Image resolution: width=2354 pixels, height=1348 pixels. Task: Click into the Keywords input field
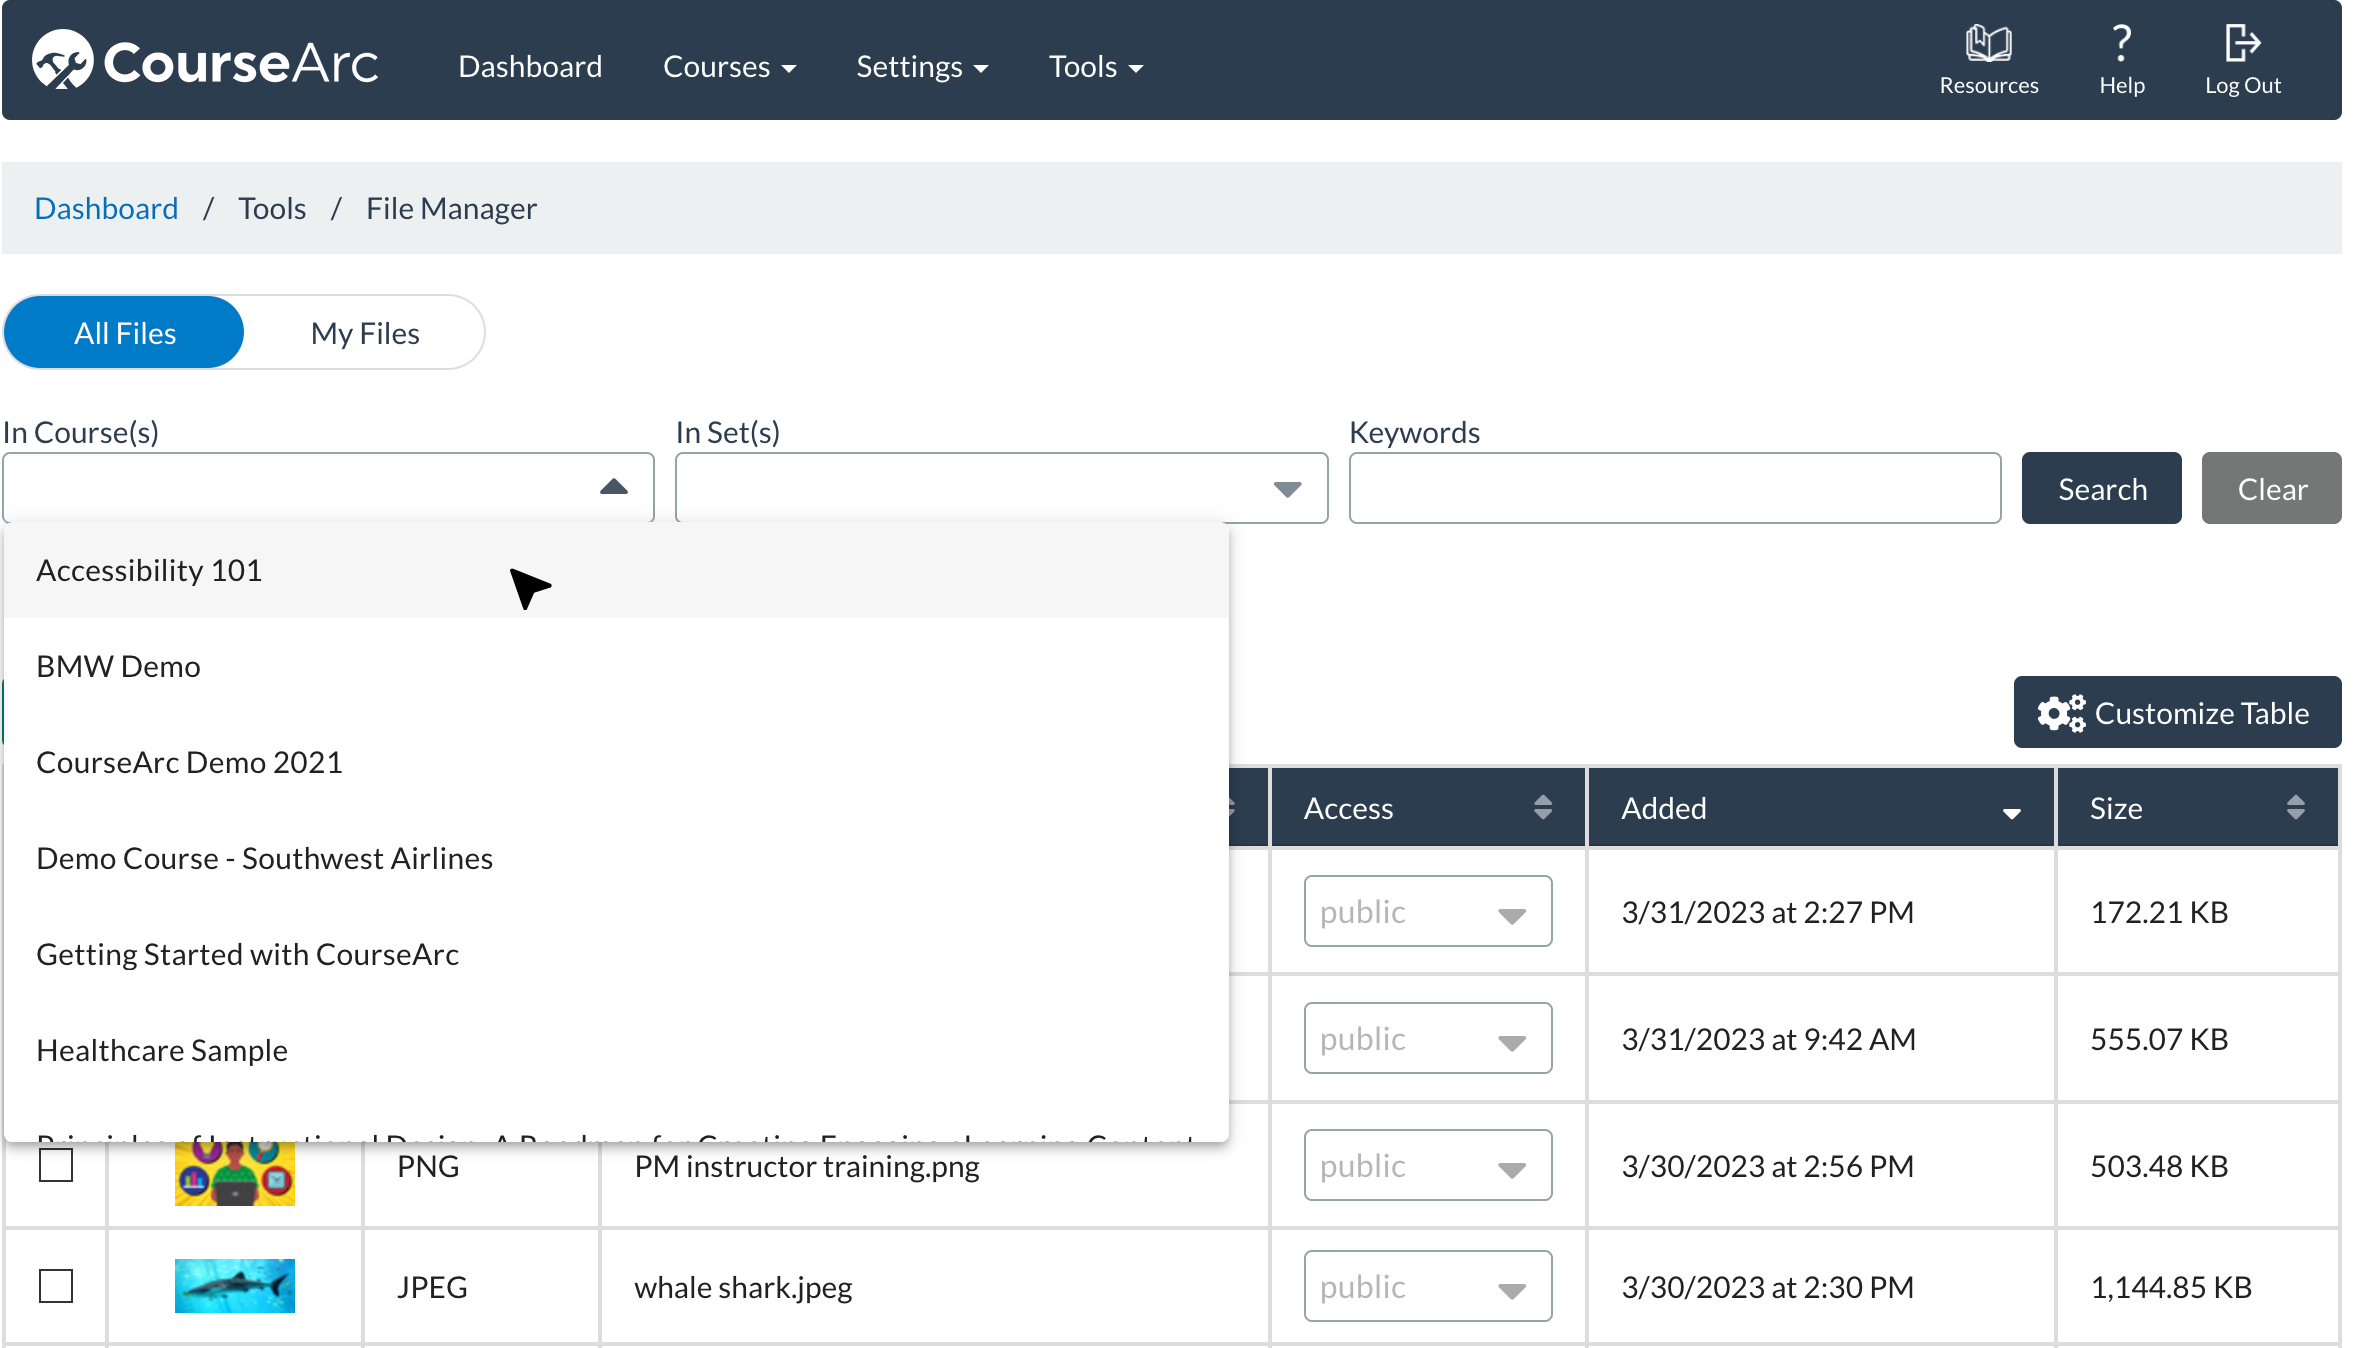[x=1674, y=489]
